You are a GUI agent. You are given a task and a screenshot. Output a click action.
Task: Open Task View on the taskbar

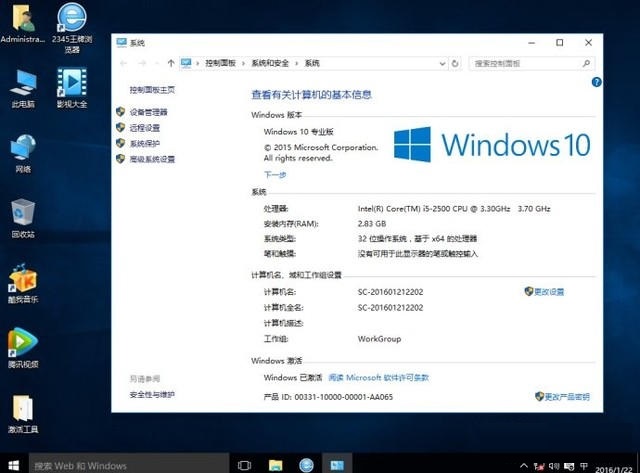point(244,465)
